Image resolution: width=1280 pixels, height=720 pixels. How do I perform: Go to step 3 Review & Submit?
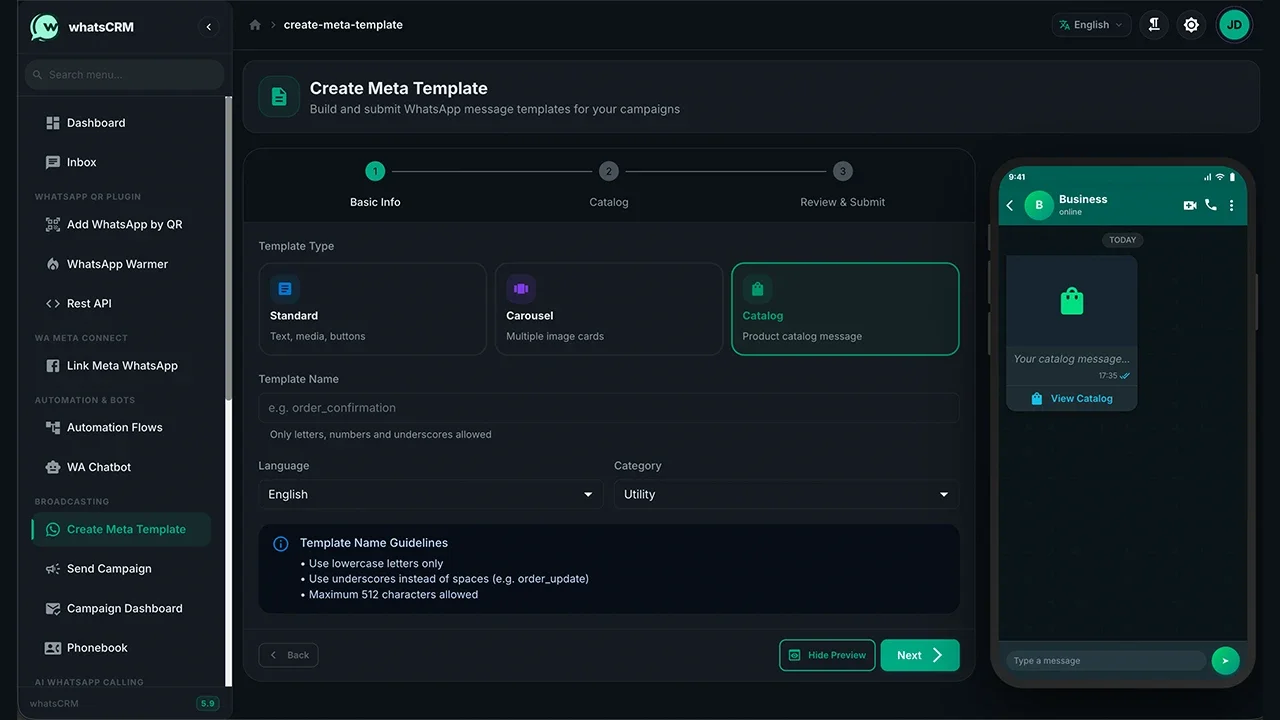[843, 185]
